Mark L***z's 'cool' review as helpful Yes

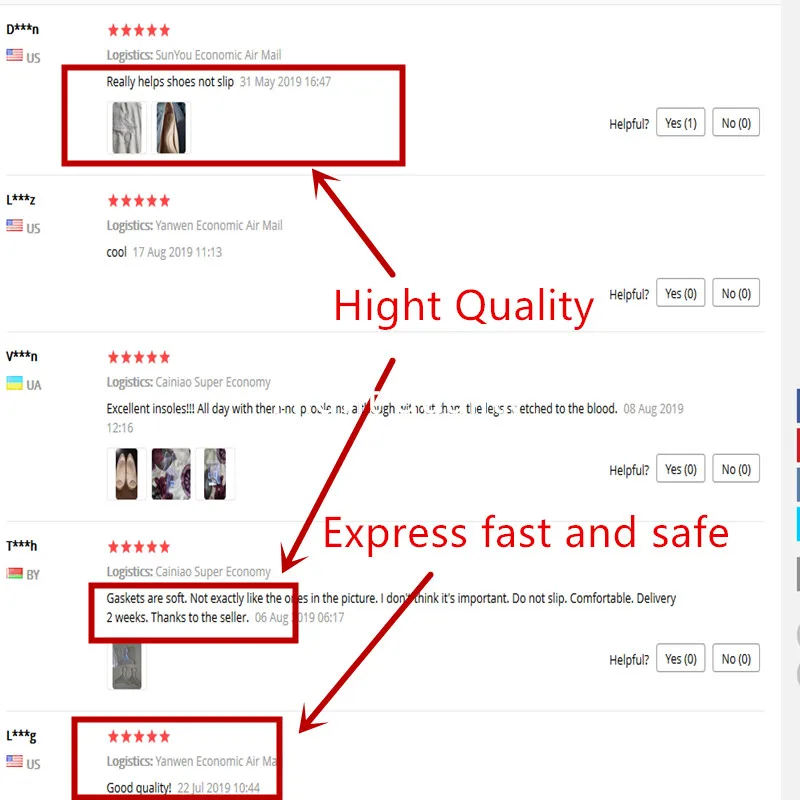pos(680,293)
